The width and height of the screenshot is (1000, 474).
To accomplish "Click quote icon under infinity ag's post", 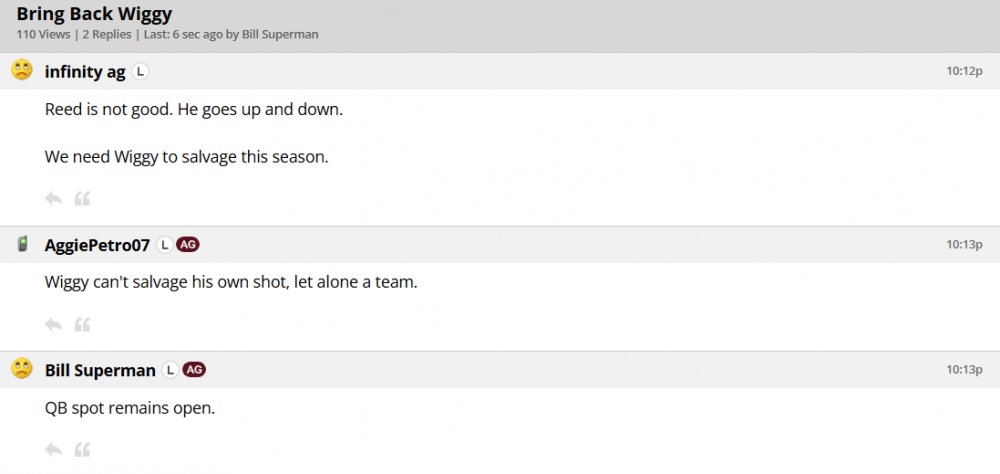I will [x=83, y=199].
